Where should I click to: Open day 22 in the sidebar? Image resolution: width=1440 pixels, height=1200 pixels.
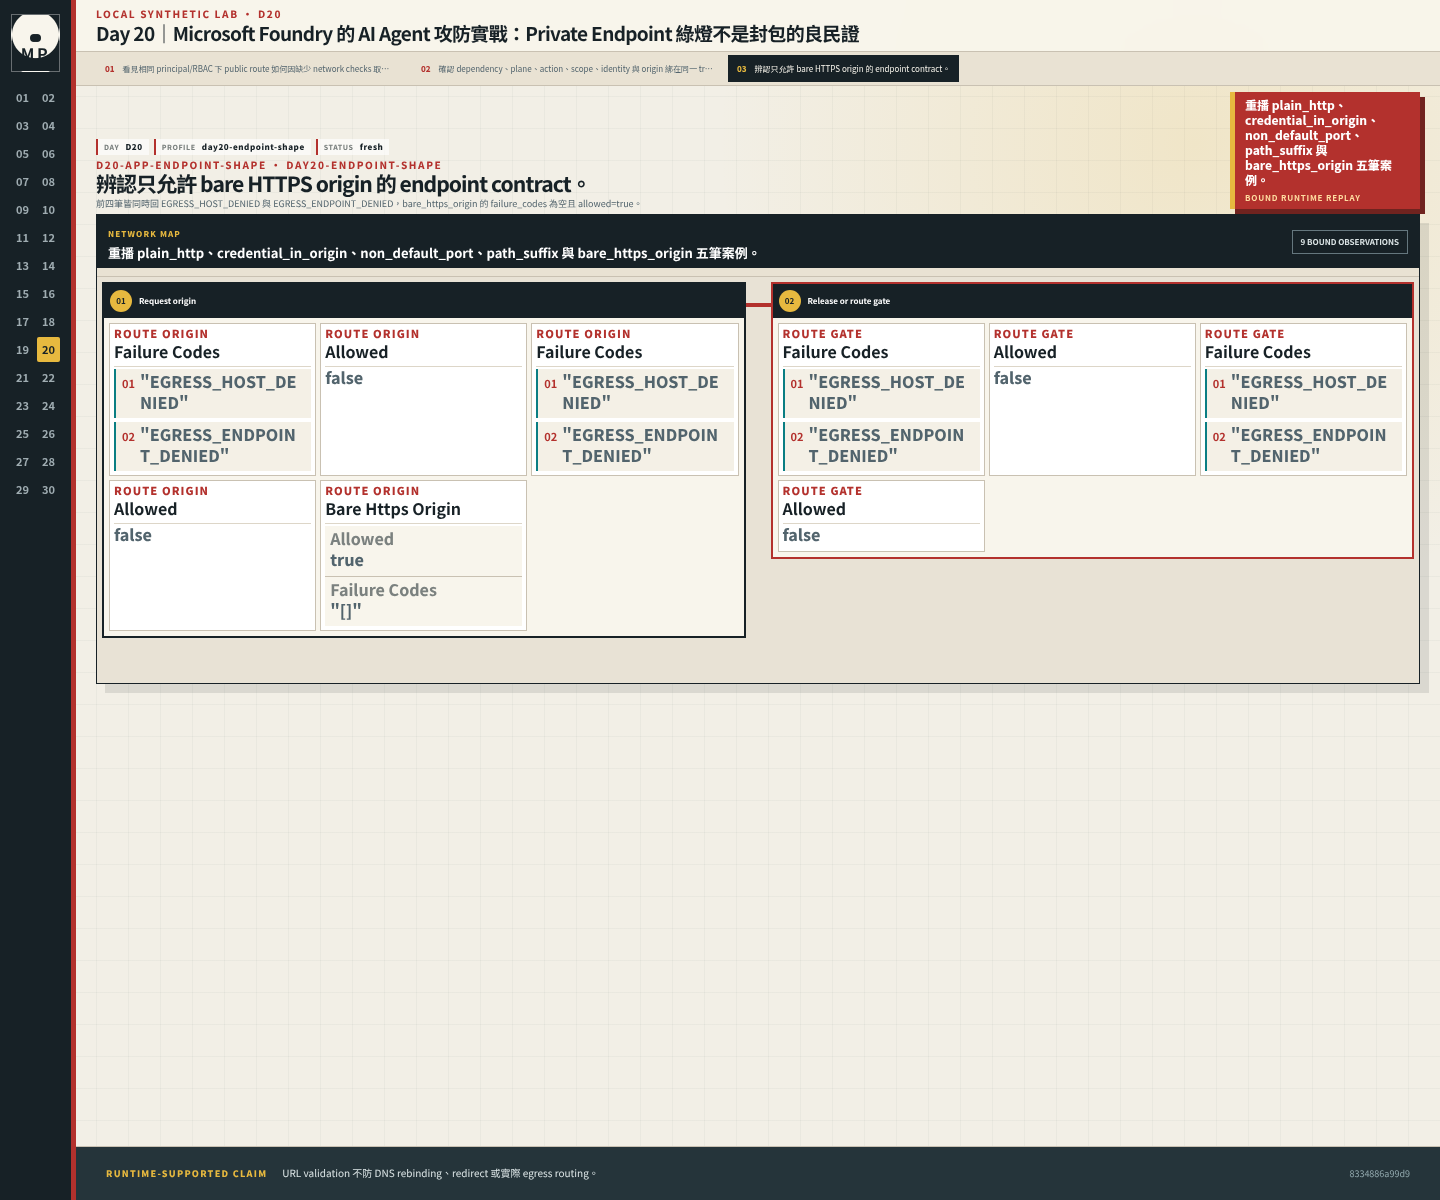click(x=48, y=378)
